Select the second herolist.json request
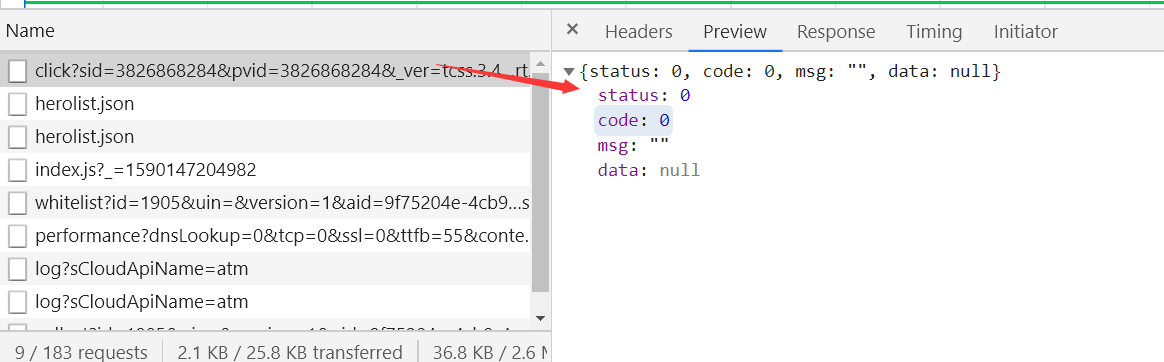1164x362 pixels. 266,137
